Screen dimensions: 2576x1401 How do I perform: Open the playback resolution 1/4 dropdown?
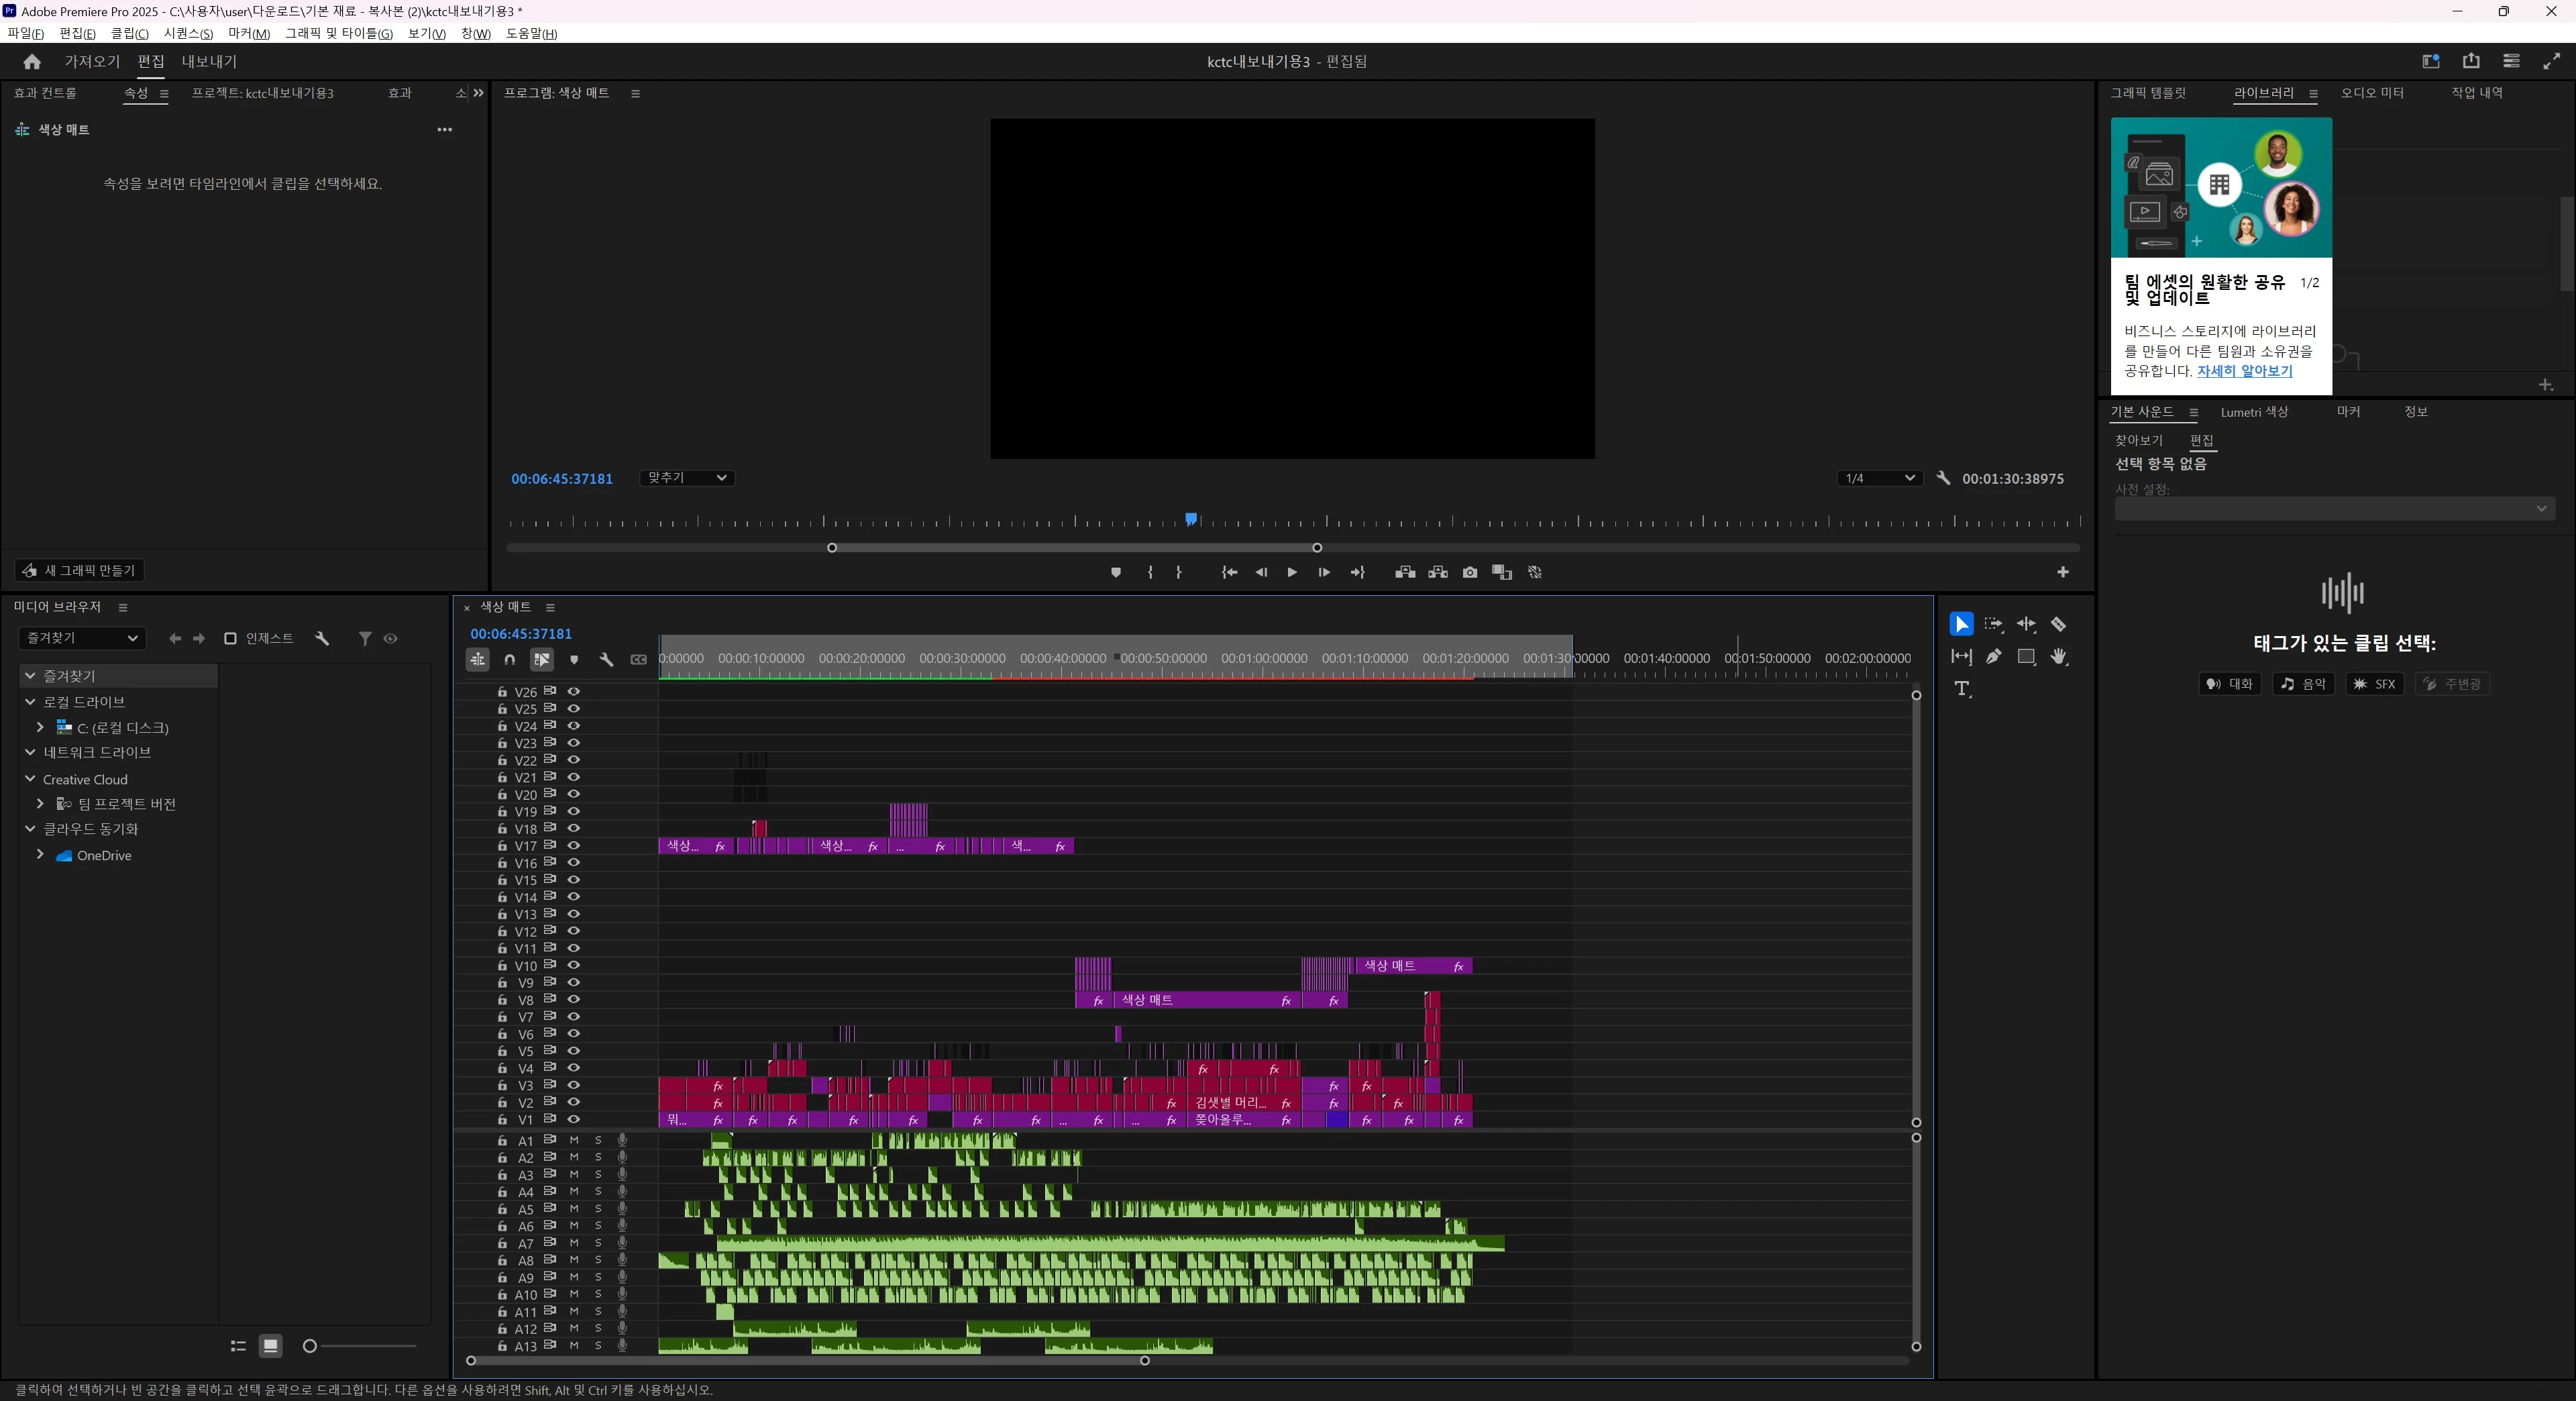1879,478
